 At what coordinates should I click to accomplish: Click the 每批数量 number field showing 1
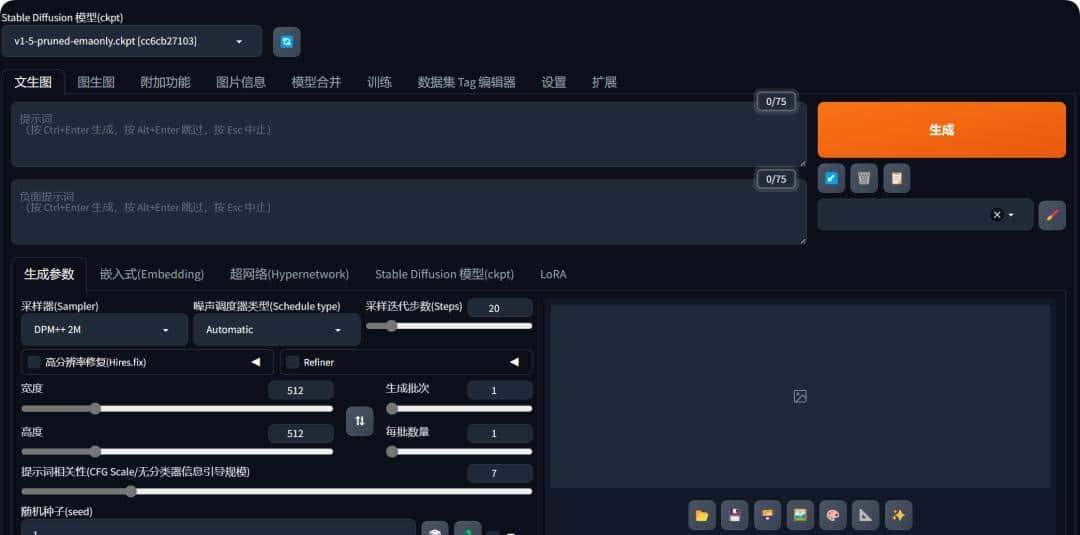pyautogui.click(x=500, y=434)
